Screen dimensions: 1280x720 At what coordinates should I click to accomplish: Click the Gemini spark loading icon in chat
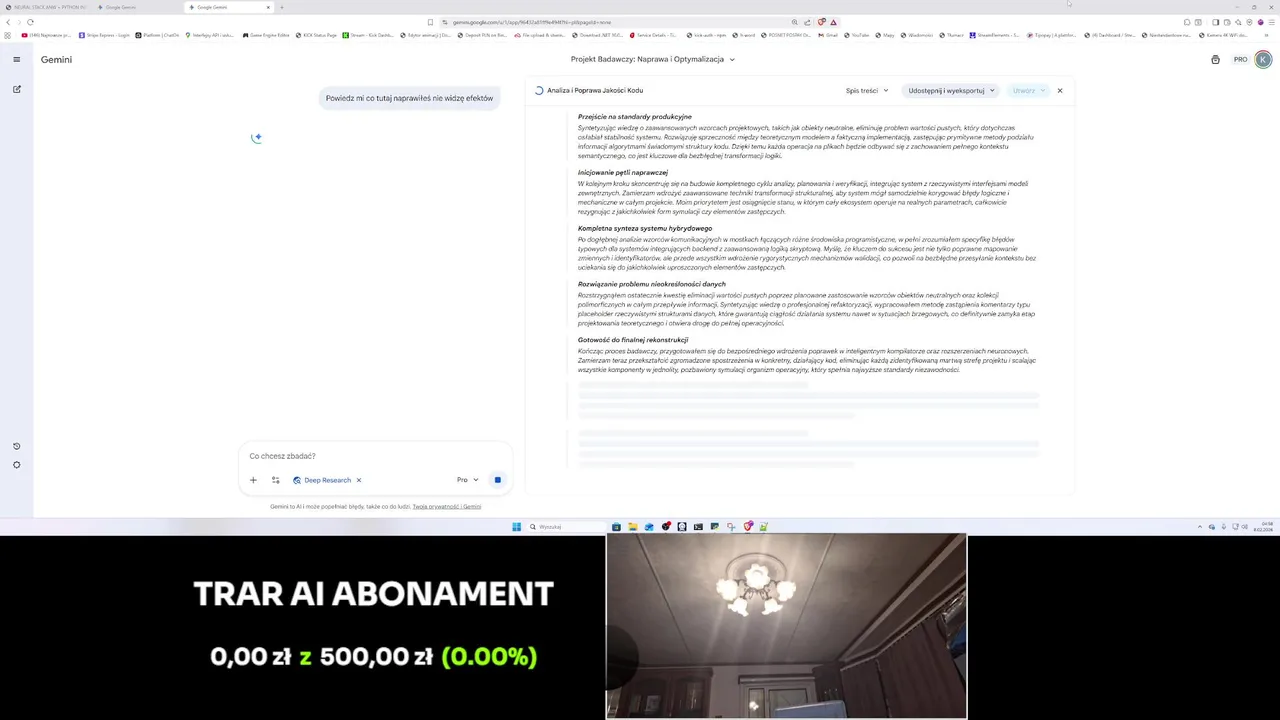pyautogui.click(x=257, y=138)
